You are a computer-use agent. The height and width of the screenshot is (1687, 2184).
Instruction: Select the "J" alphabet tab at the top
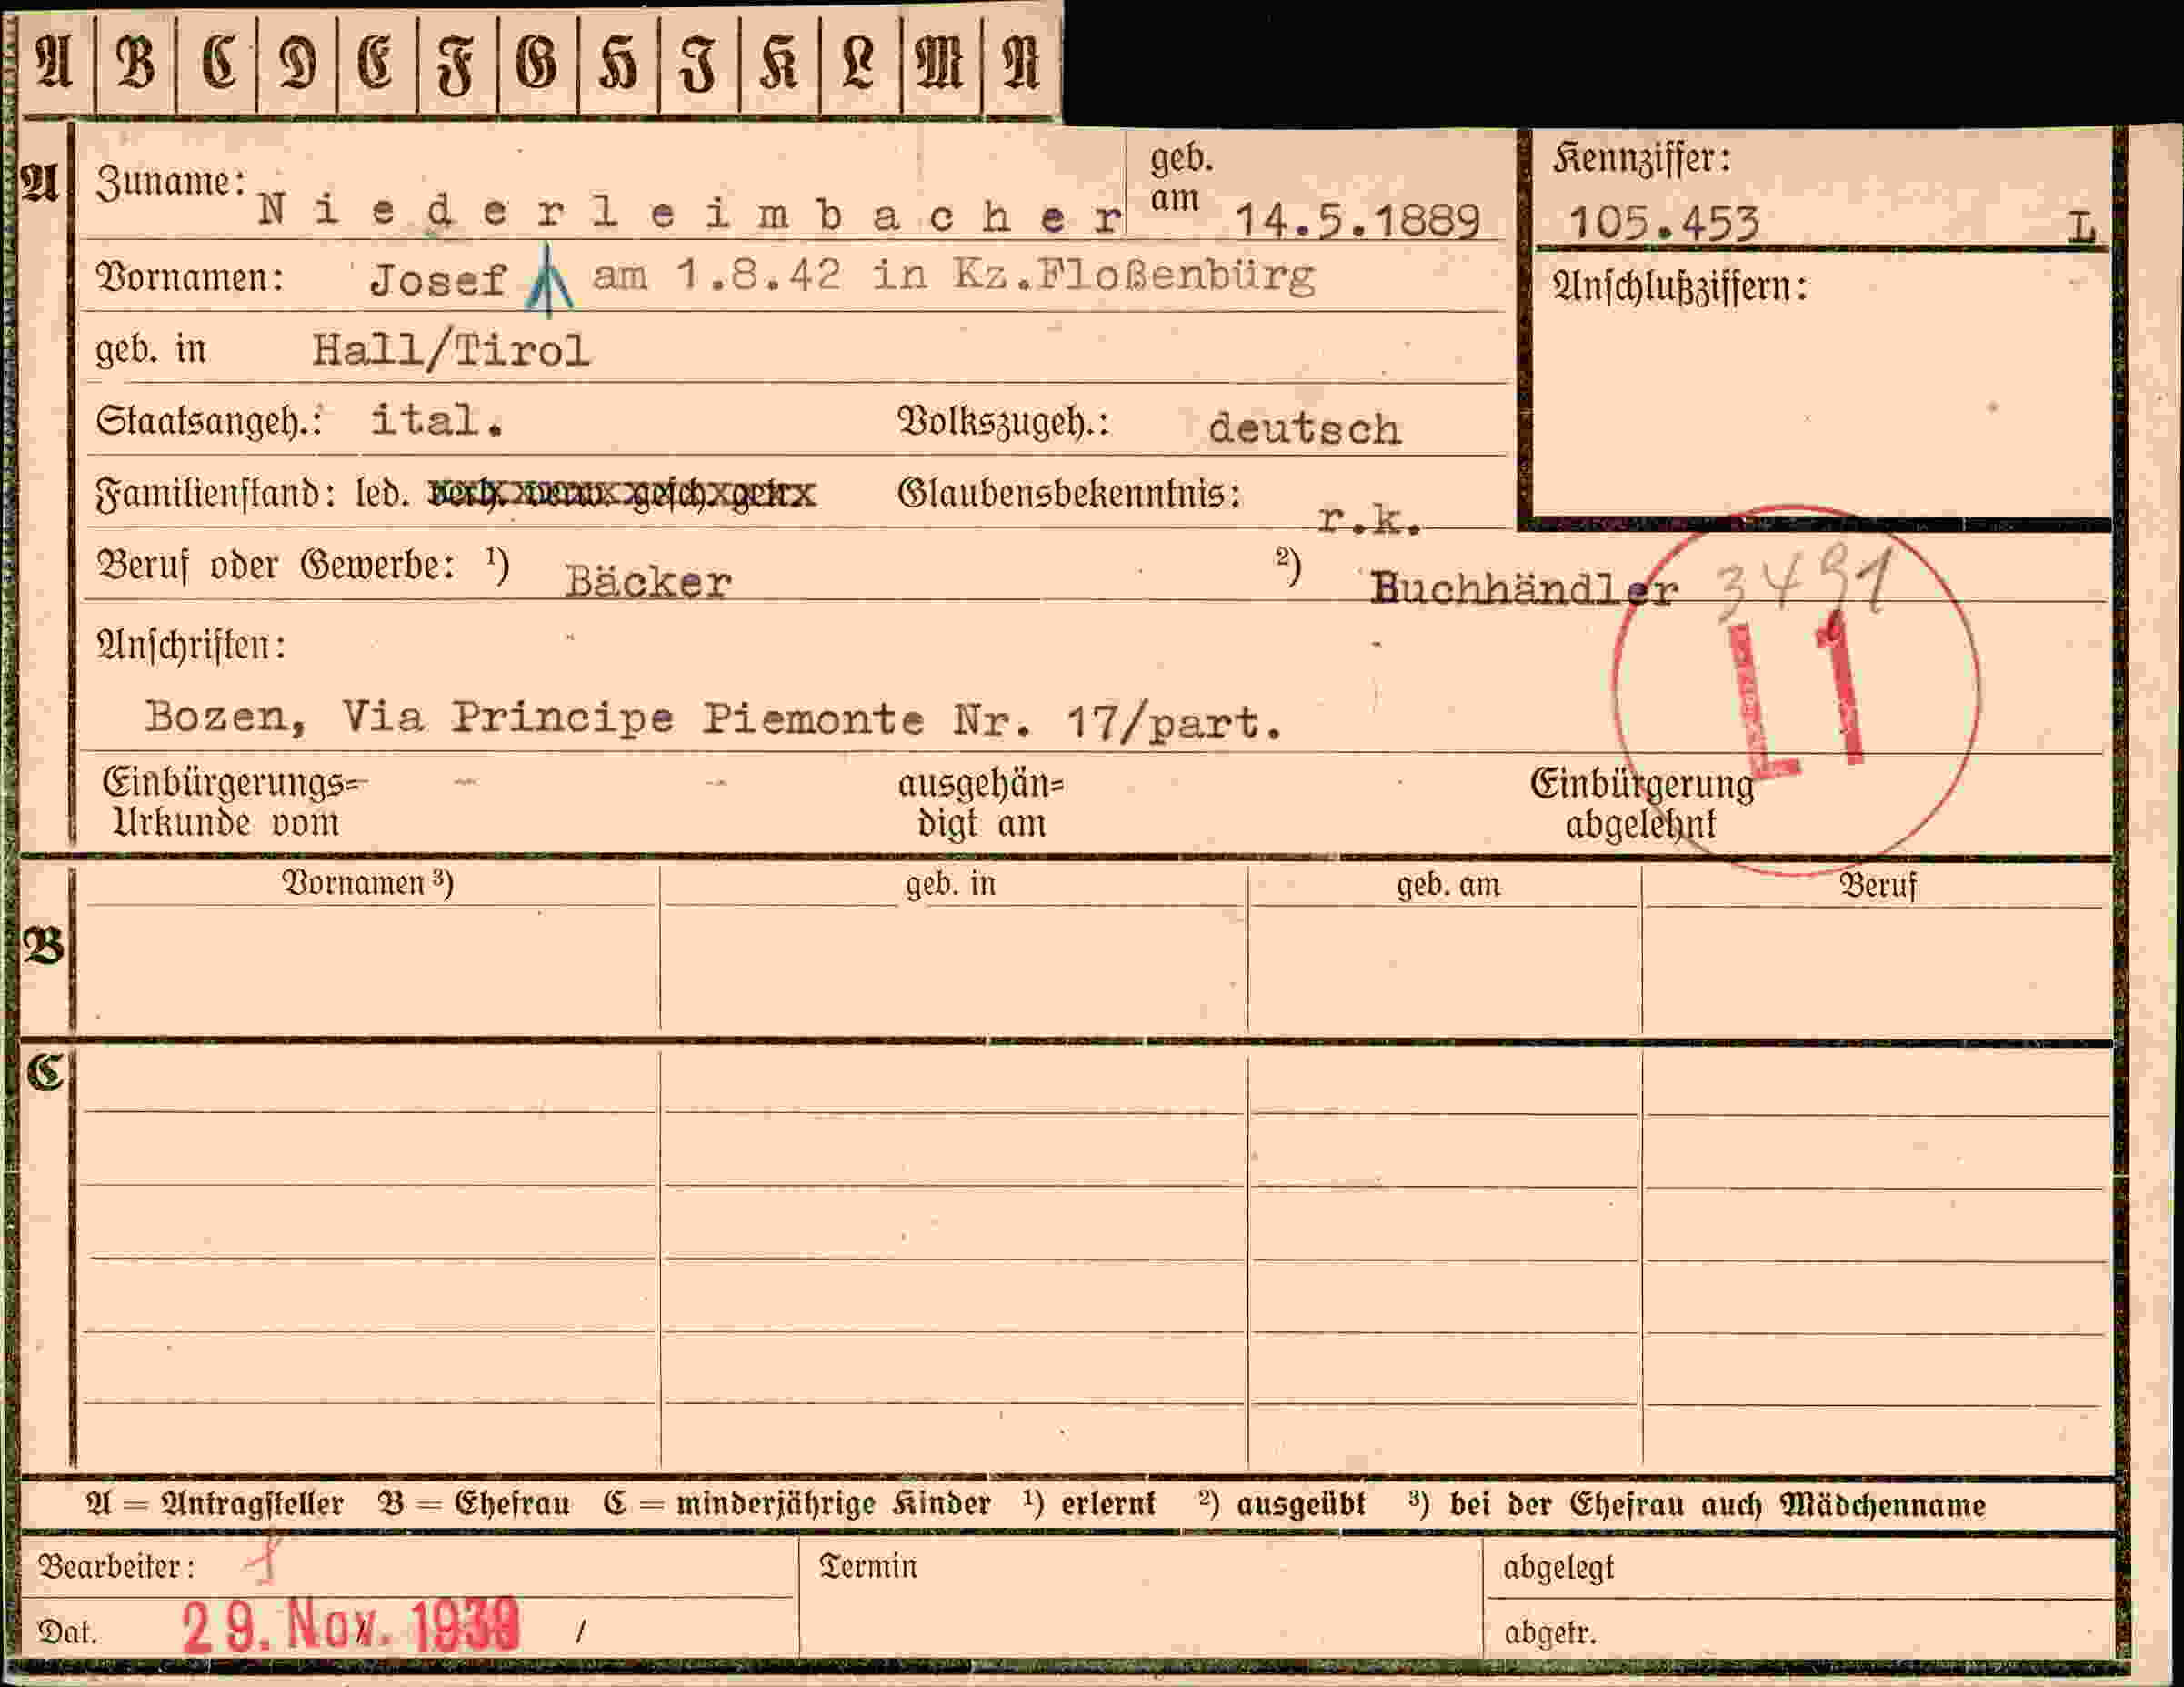tap(699, 64)
